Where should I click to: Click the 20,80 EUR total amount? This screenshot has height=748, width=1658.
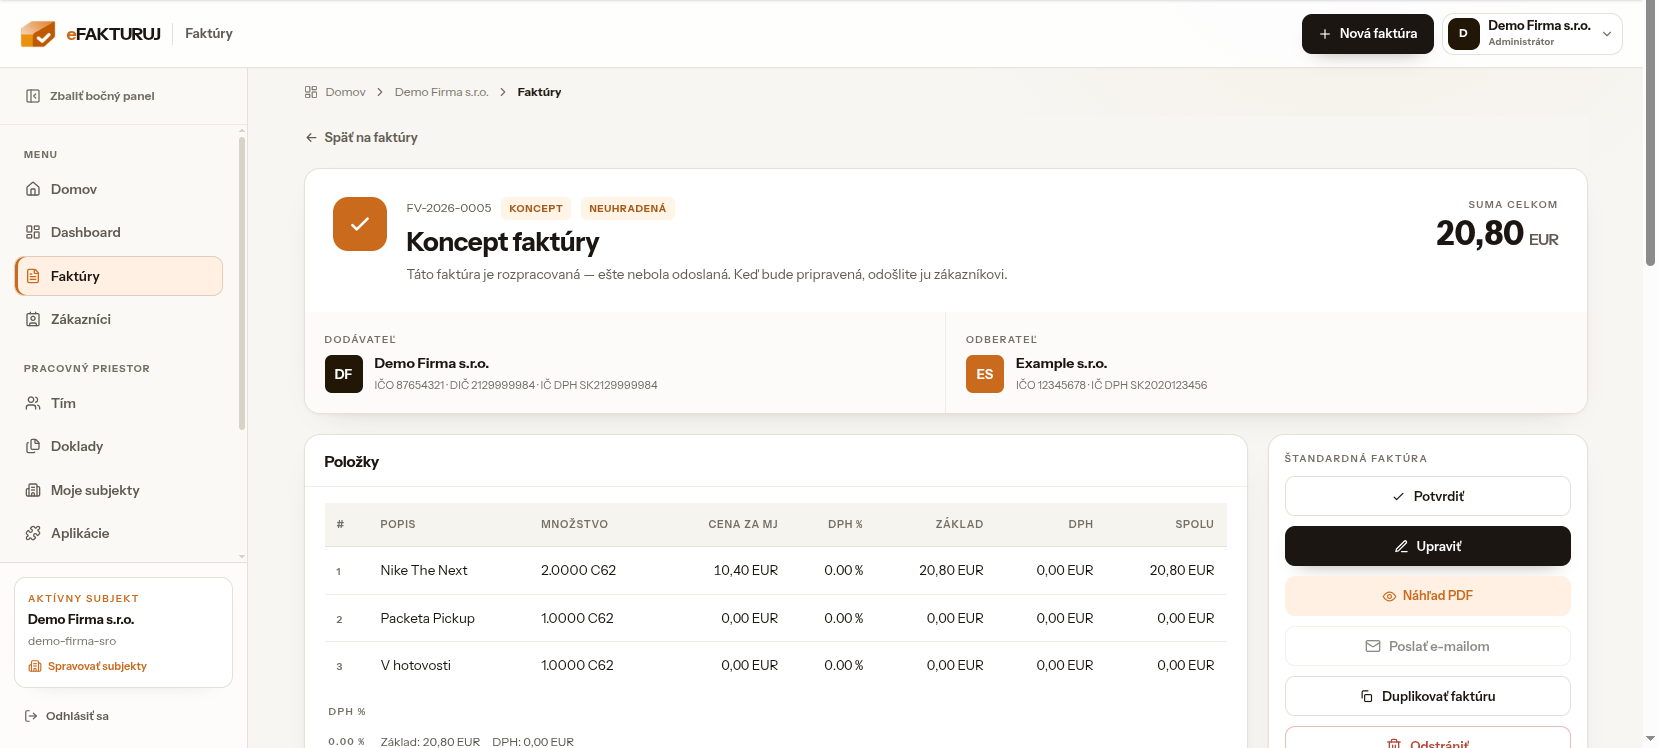(1497, 234)
